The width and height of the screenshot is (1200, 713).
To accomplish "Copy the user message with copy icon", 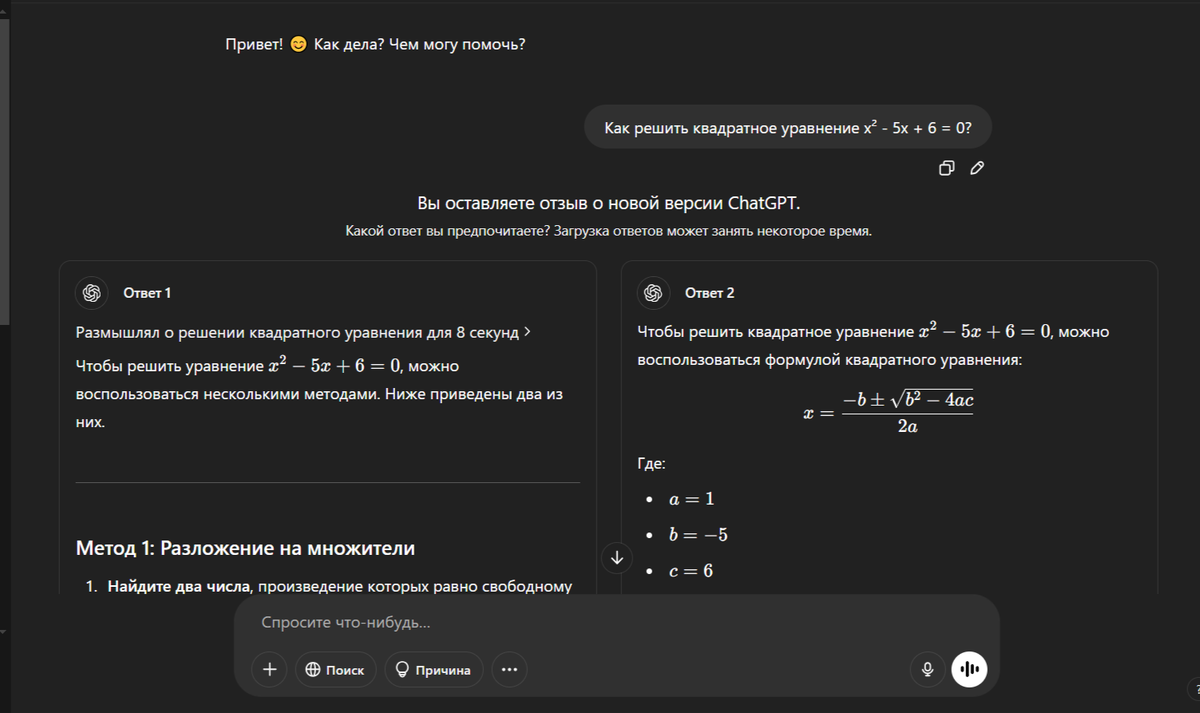I will [x=947, y=168].
